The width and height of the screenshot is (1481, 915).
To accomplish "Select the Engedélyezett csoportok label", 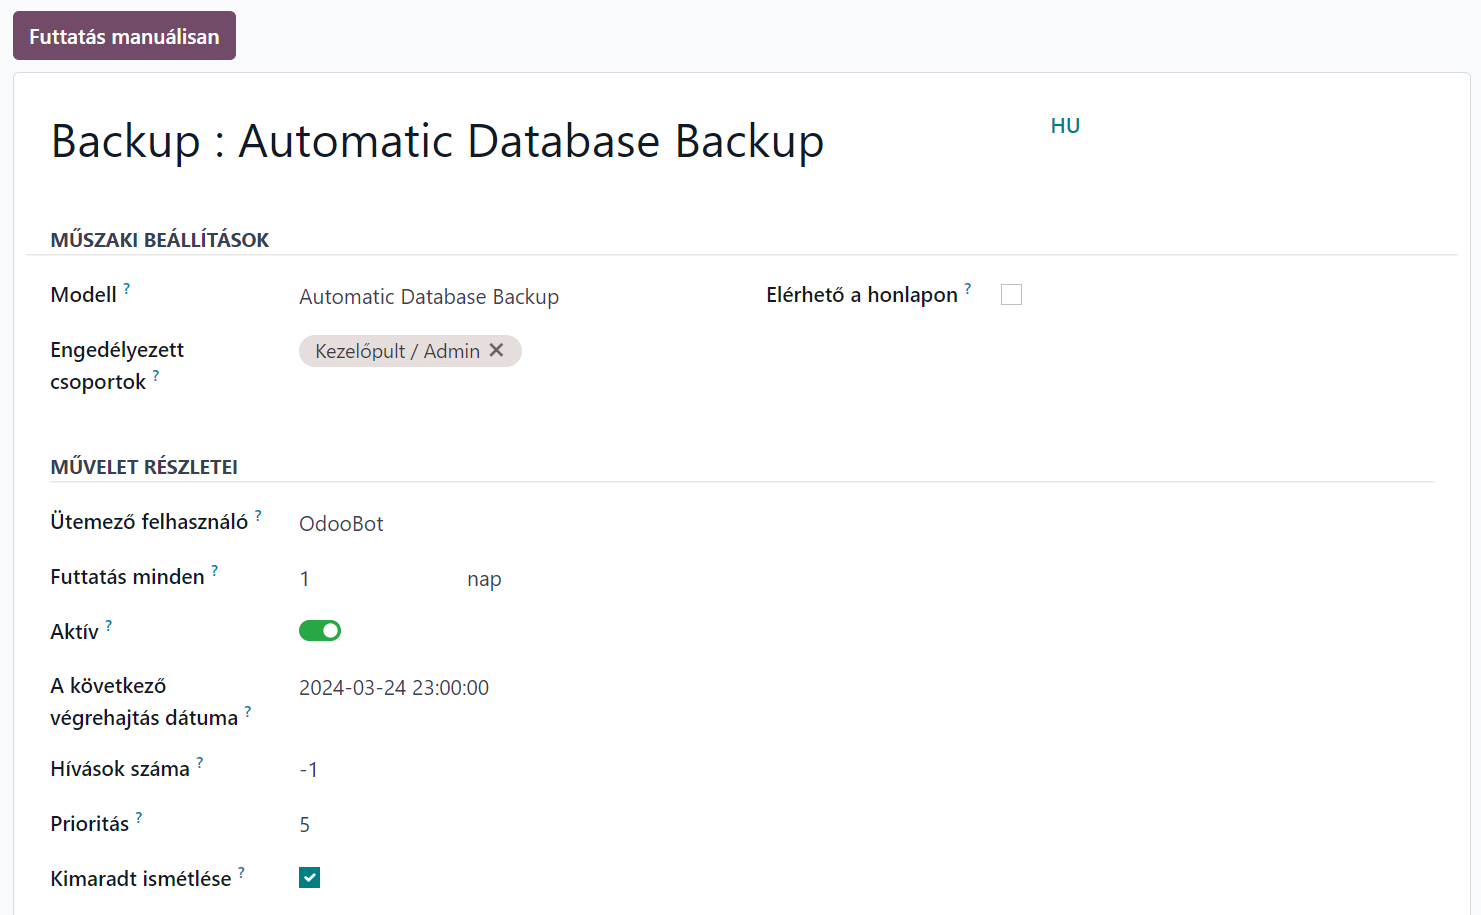I will point(117,365).
